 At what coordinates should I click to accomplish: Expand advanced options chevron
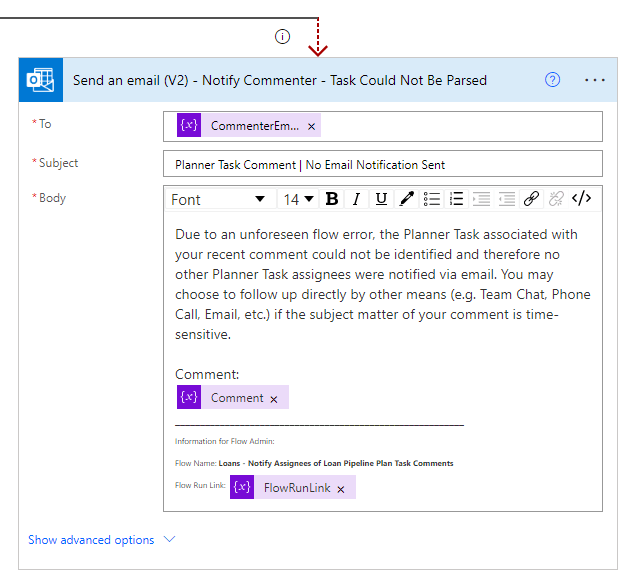(x=170, y=540)
